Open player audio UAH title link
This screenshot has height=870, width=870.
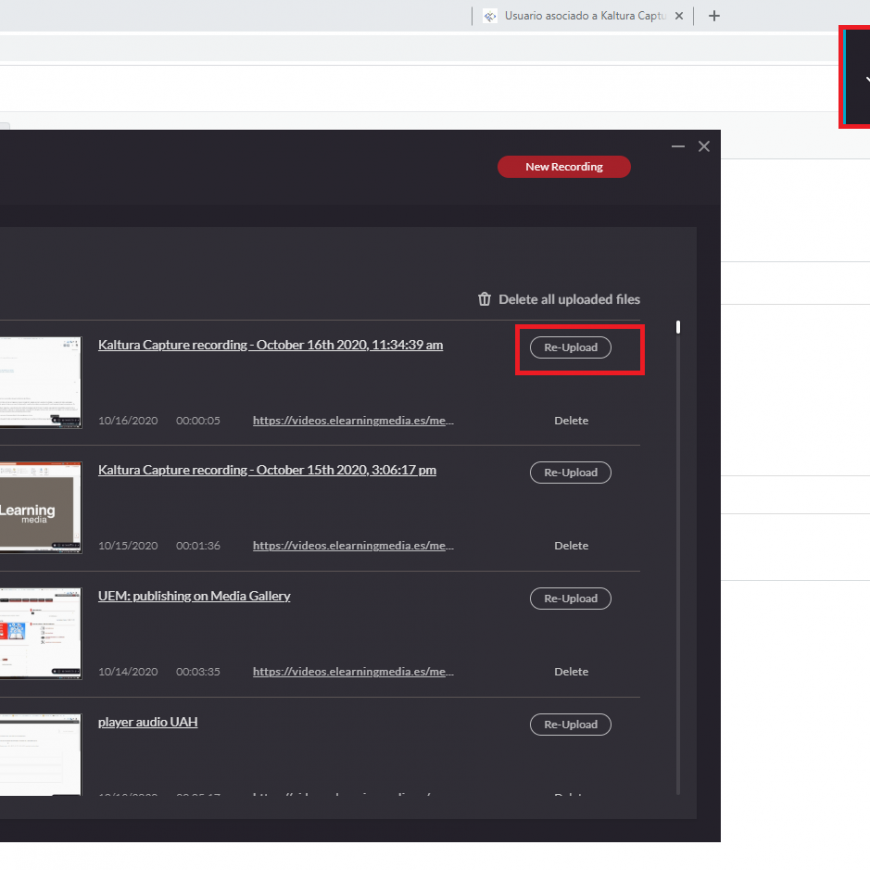pyautogui.click(x=148, y=722)
